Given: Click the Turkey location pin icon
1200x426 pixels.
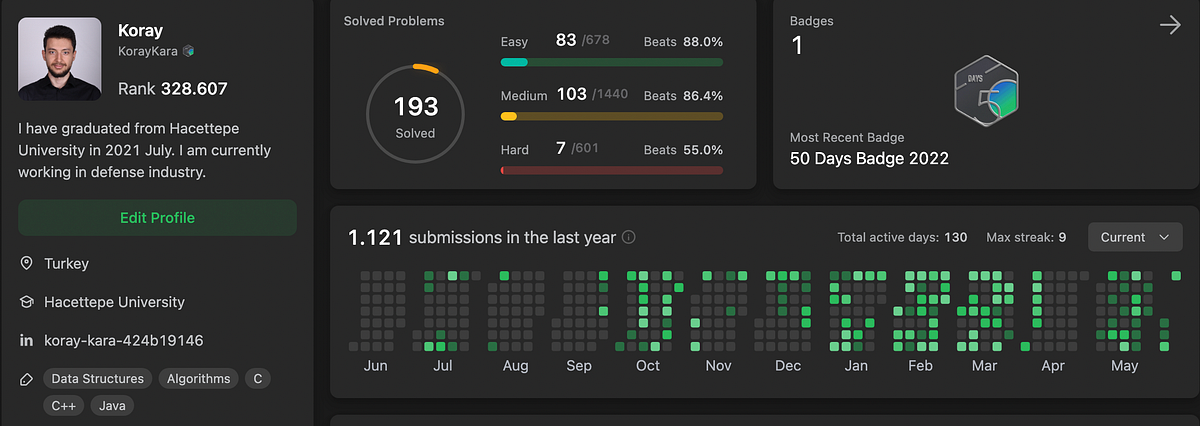Looking at the screenshot, I should pyautogui.click(x=27, y=264).
